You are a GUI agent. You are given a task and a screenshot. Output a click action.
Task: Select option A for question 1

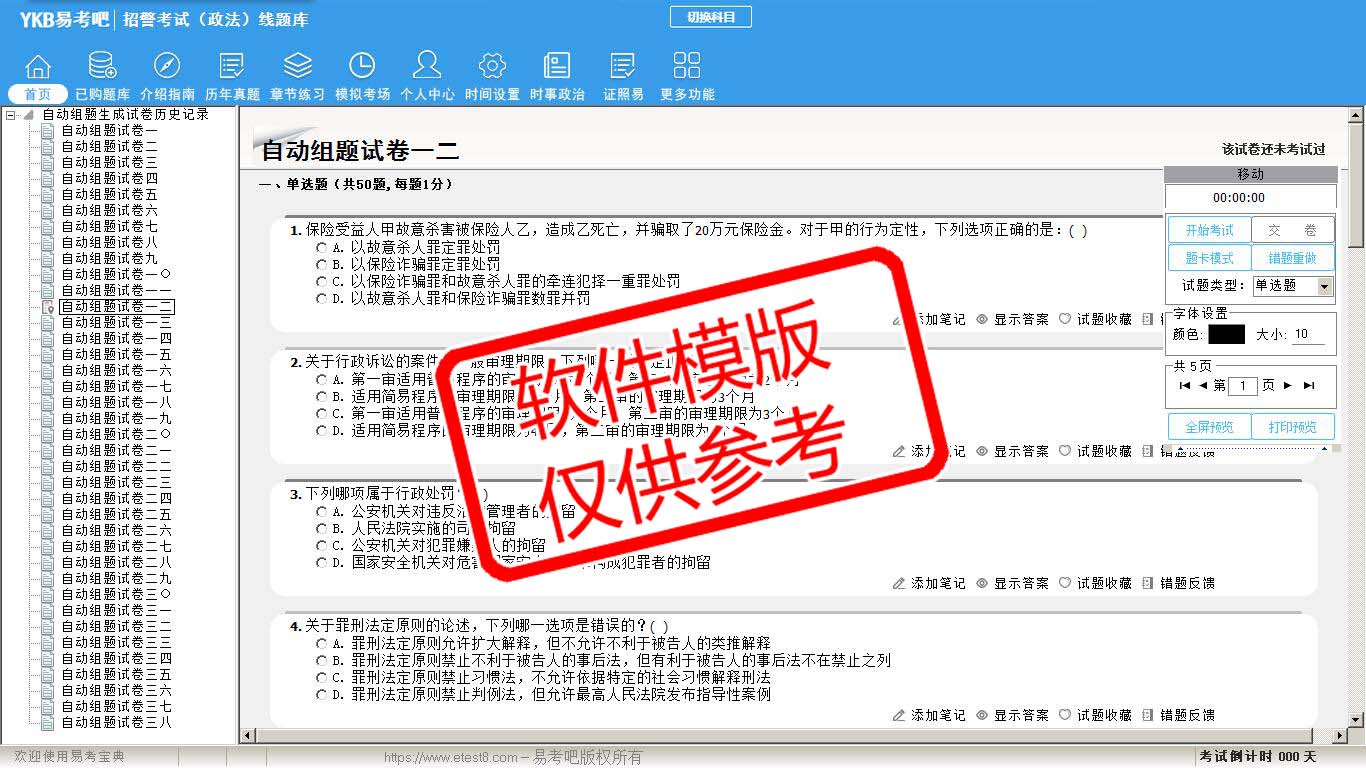tap(321, 247)
